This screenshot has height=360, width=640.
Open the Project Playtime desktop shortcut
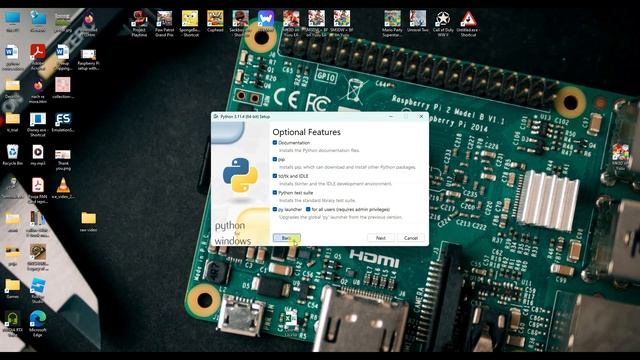point(139,24)
